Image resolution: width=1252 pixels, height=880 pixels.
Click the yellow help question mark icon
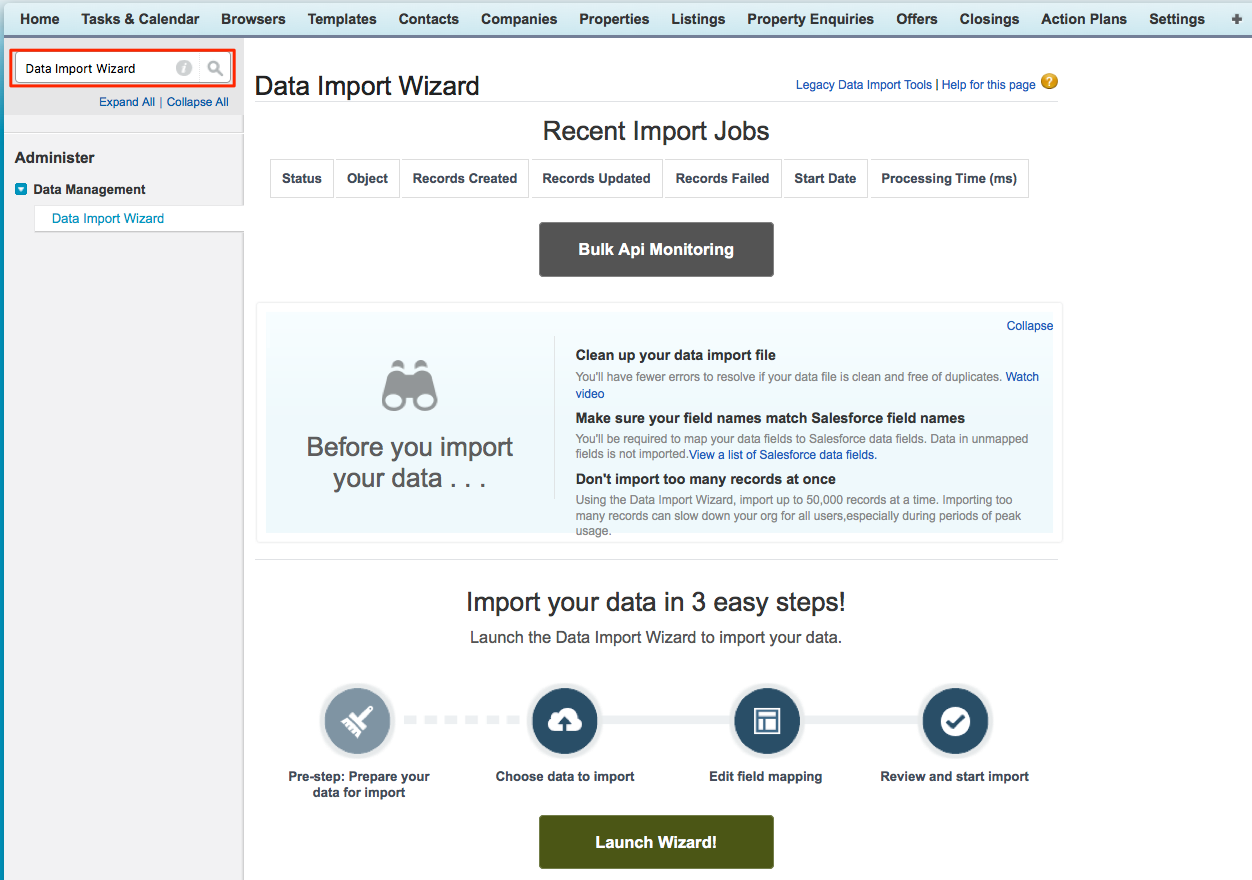(x=1049, y=82)
